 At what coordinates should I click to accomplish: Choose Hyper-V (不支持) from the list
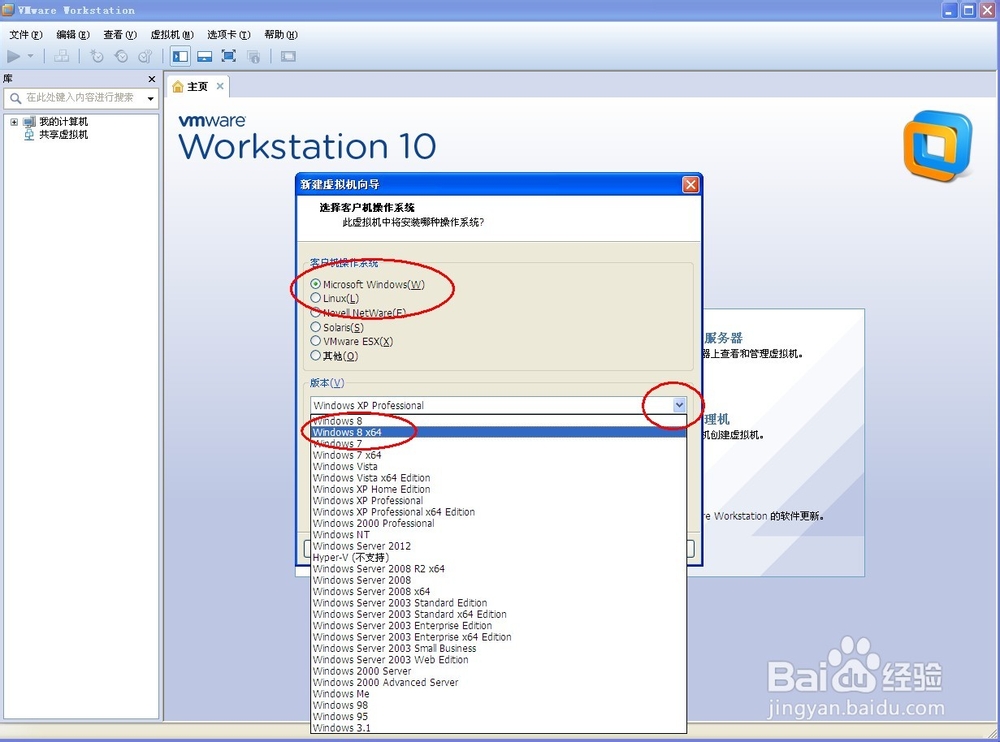[499, 558]
